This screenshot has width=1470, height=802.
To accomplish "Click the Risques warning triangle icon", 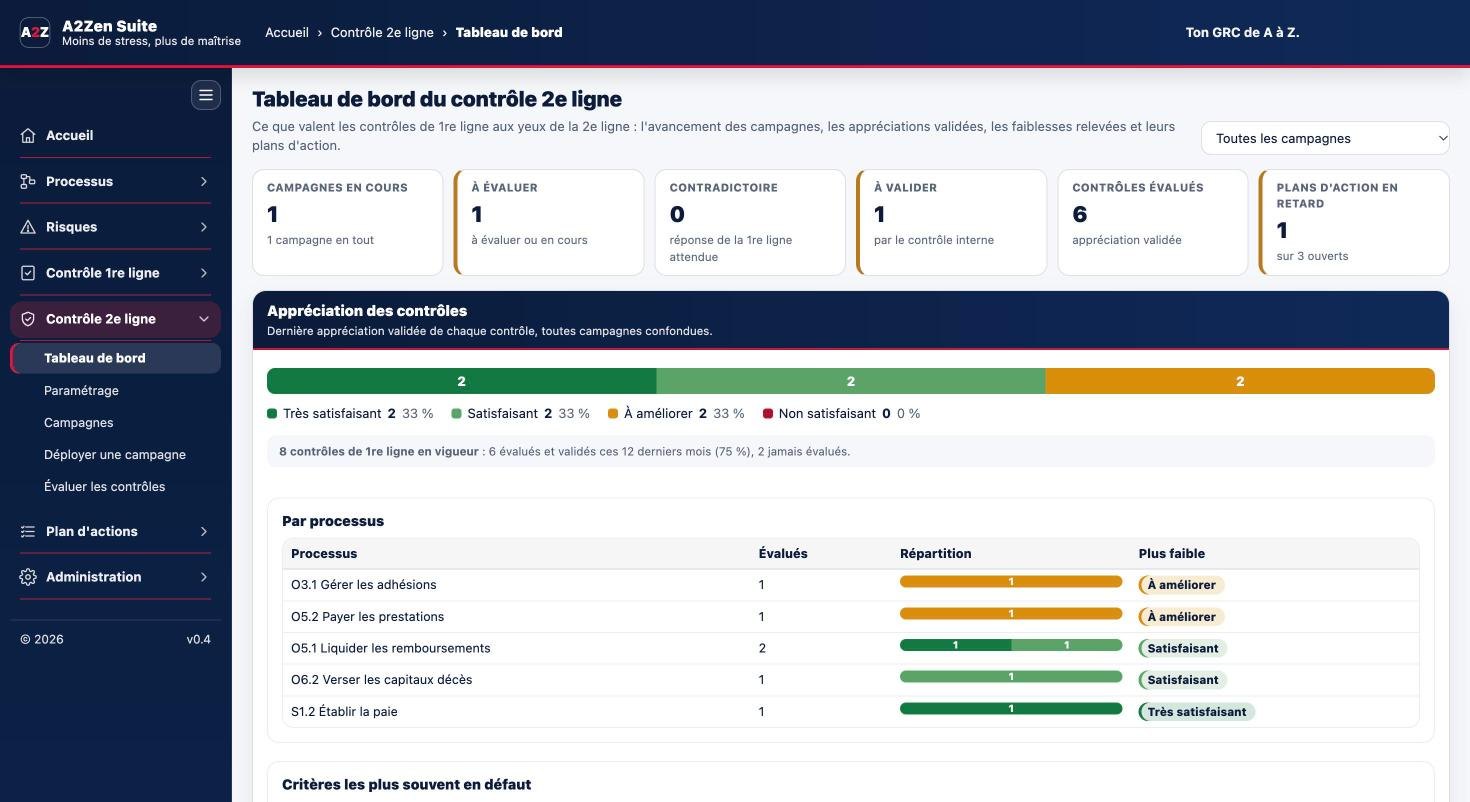I will click(28, 227).
